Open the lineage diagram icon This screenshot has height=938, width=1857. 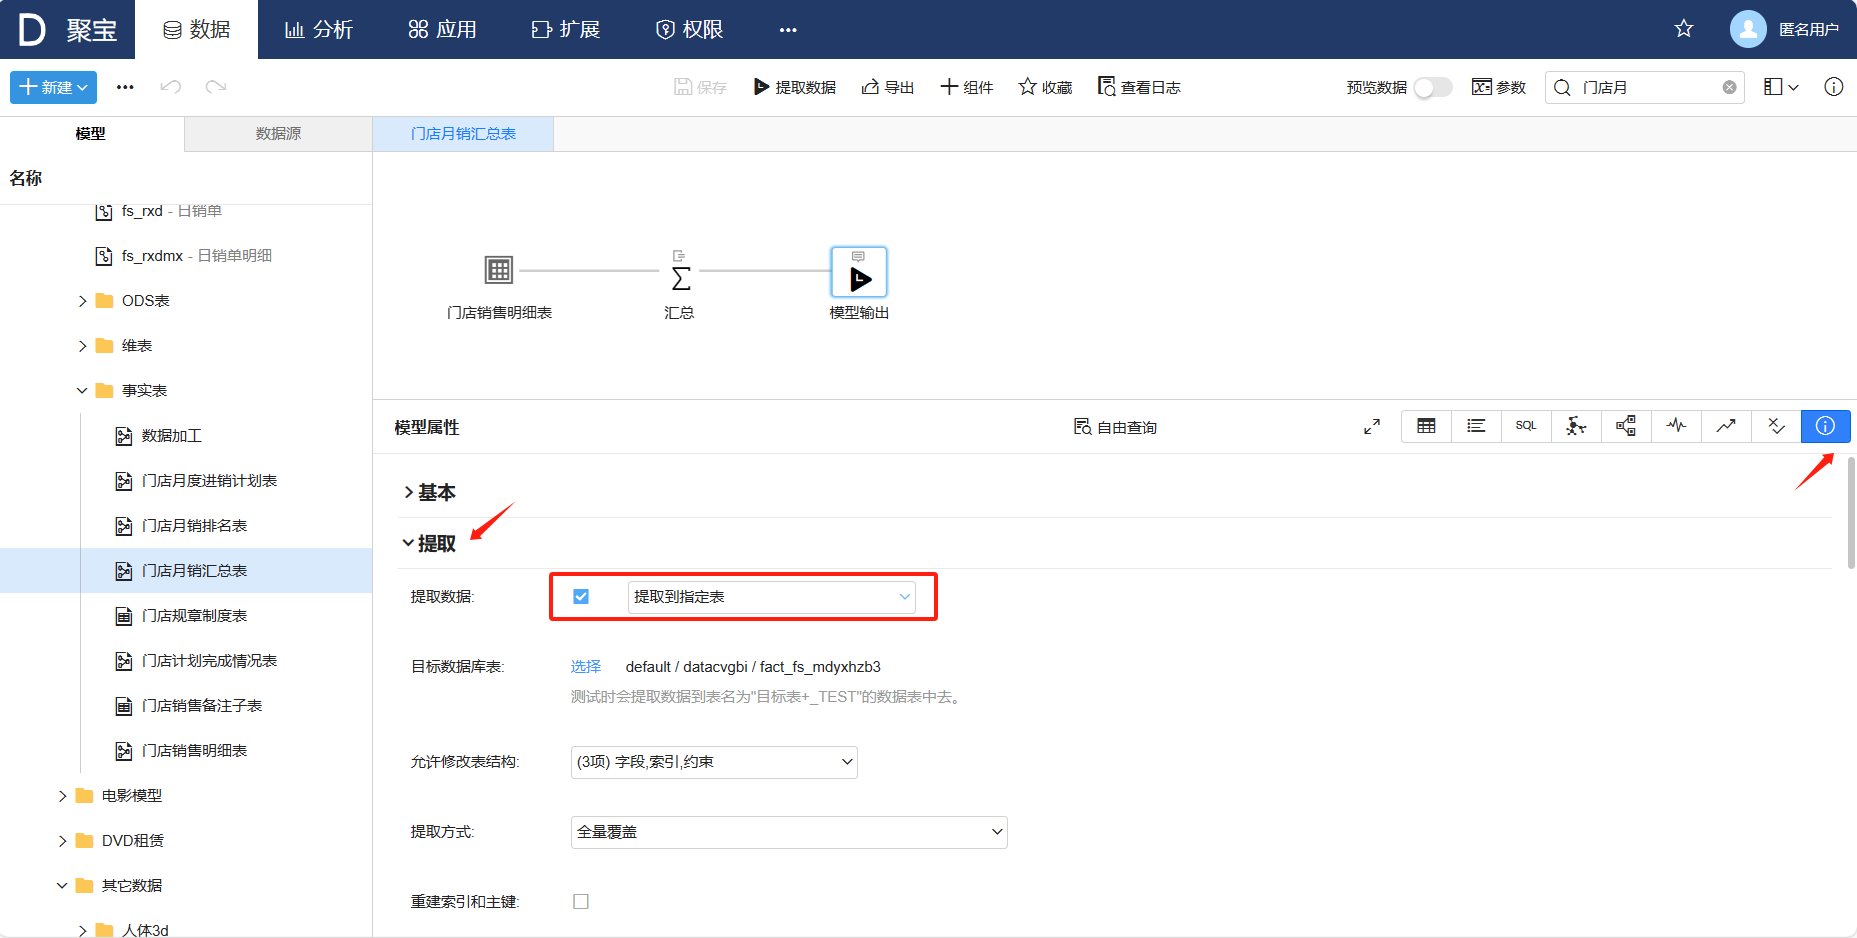coord(1626,426)
